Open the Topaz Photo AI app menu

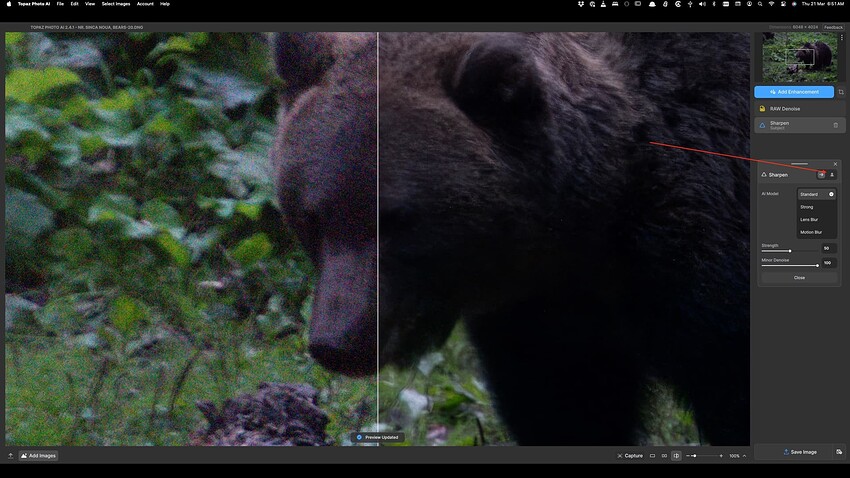pos(34,4)
